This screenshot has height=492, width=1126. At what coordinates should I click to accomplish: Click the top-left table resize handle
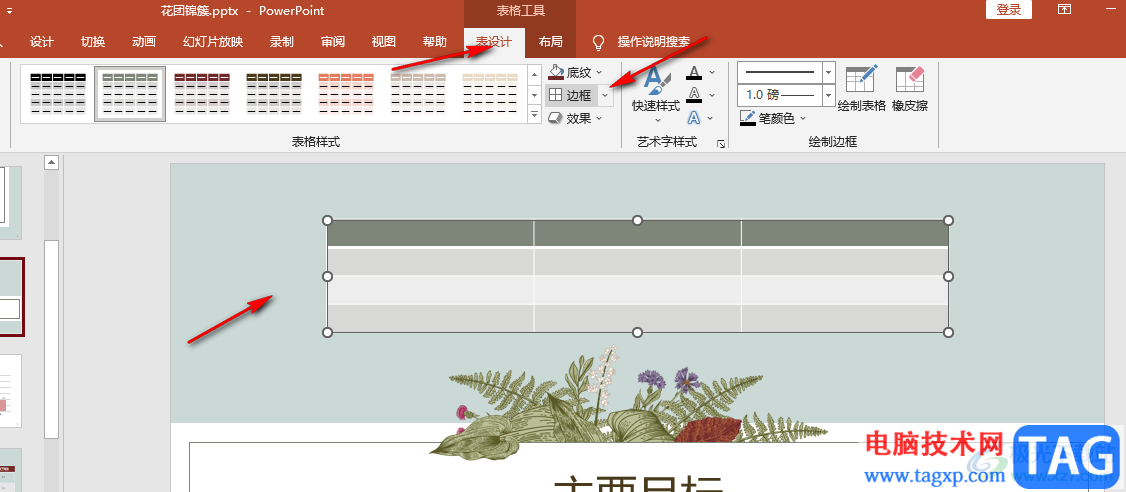[327, 220]
